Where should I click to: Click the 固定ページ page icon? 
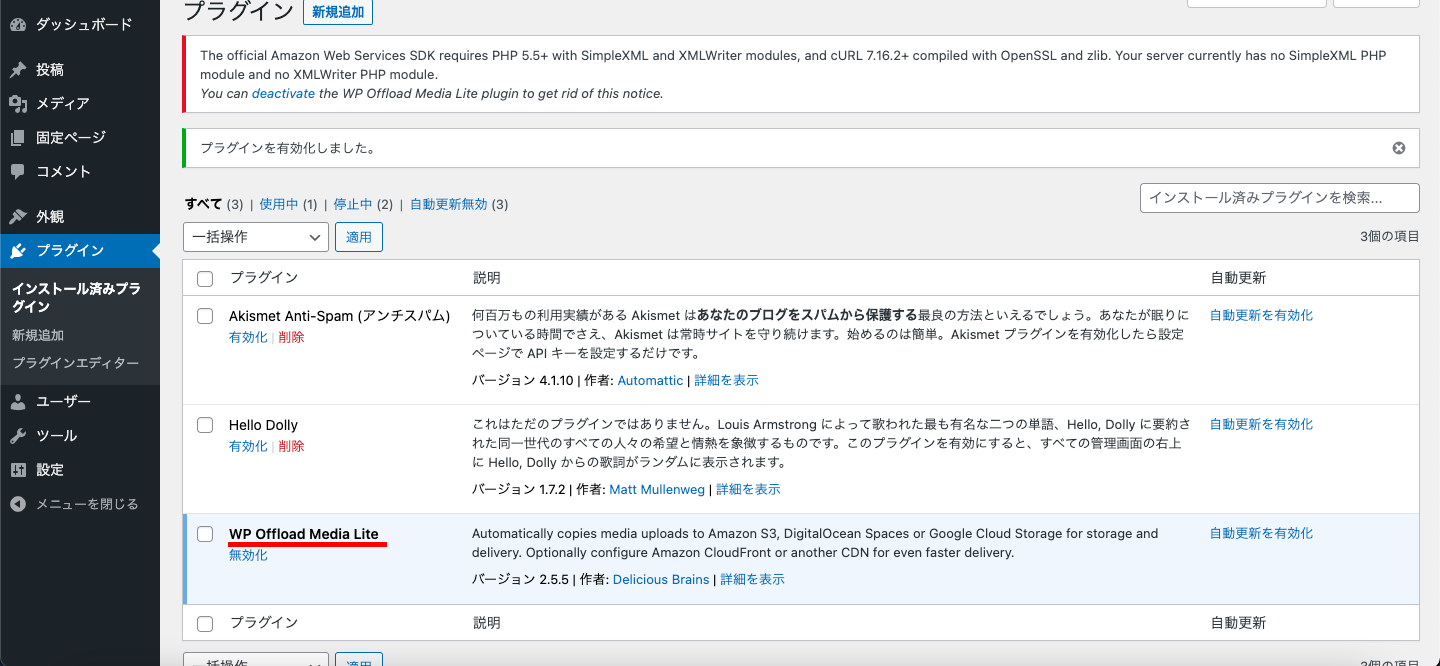click(x=17, y=137)
